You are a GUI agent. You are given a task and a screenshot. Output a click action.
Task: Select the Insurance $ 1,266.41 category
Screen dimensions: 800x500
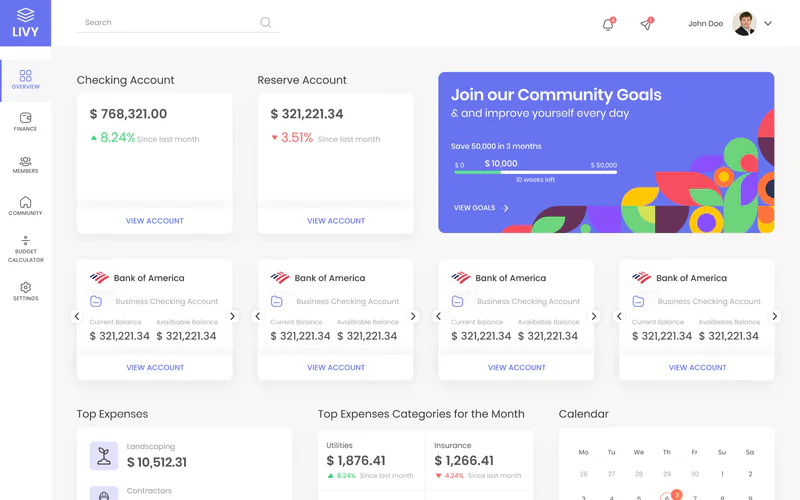(x=479, y=461)
